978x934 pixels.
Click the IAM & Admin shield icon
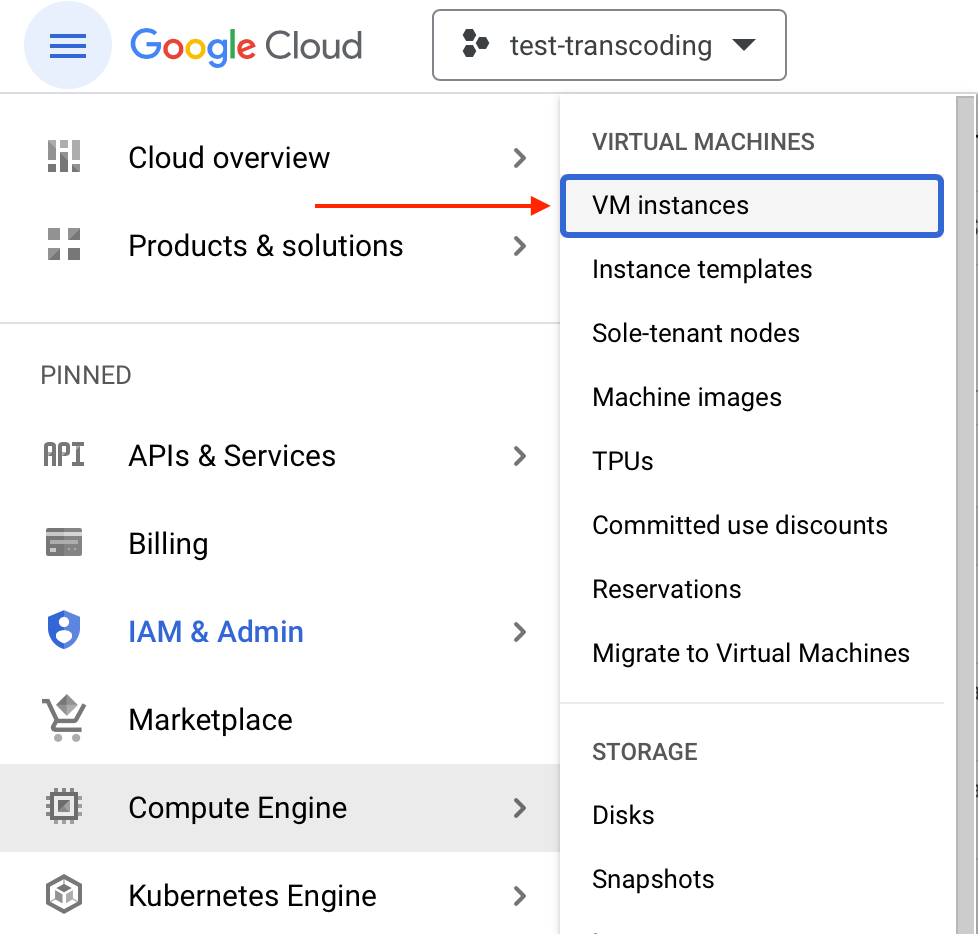pyautogui.click(x=64, y=630)
